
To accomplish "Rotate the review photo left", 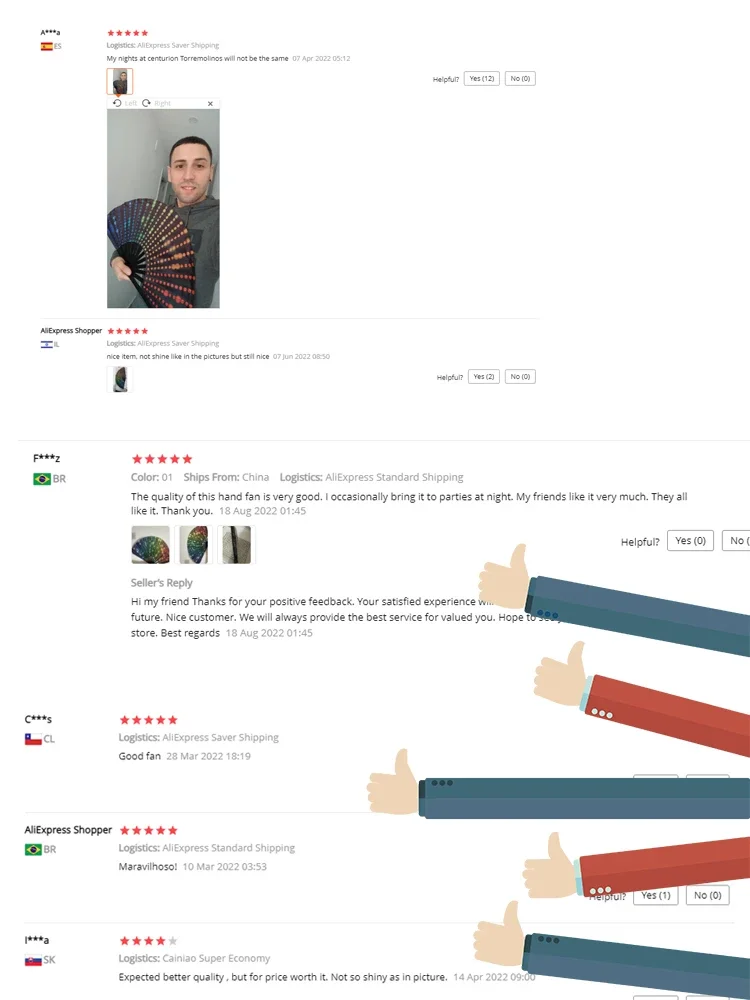I will point(125,103).
